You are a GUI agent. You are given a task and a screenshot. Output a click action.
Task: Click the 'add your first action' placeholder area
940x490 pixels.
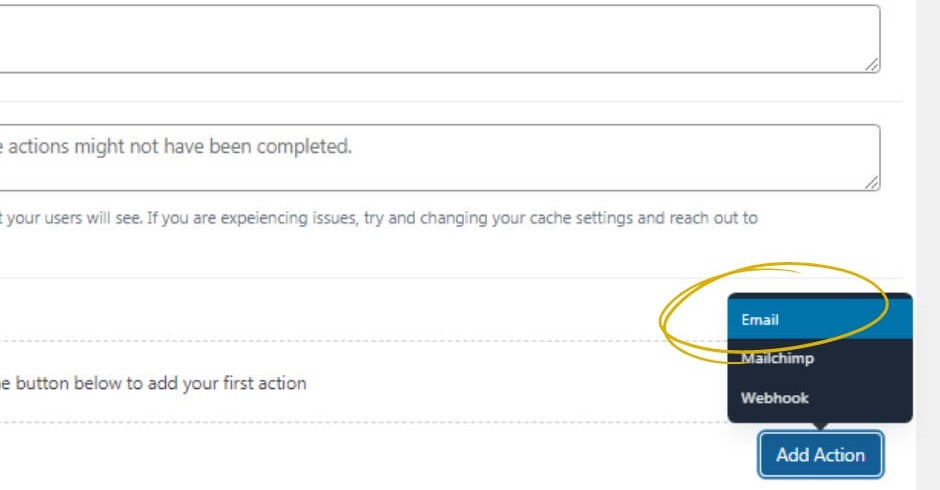coord(360,382)
